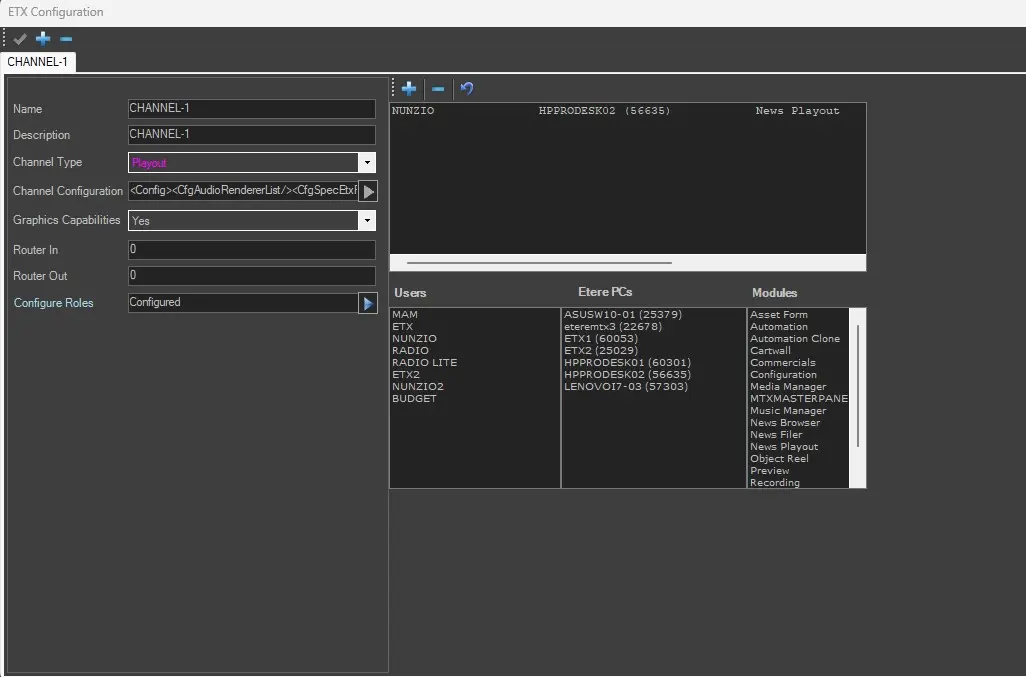This screenshot has width=1026, height=677.
Task: Remove role assignment with minus icon
Action: (x=438, y=89)
